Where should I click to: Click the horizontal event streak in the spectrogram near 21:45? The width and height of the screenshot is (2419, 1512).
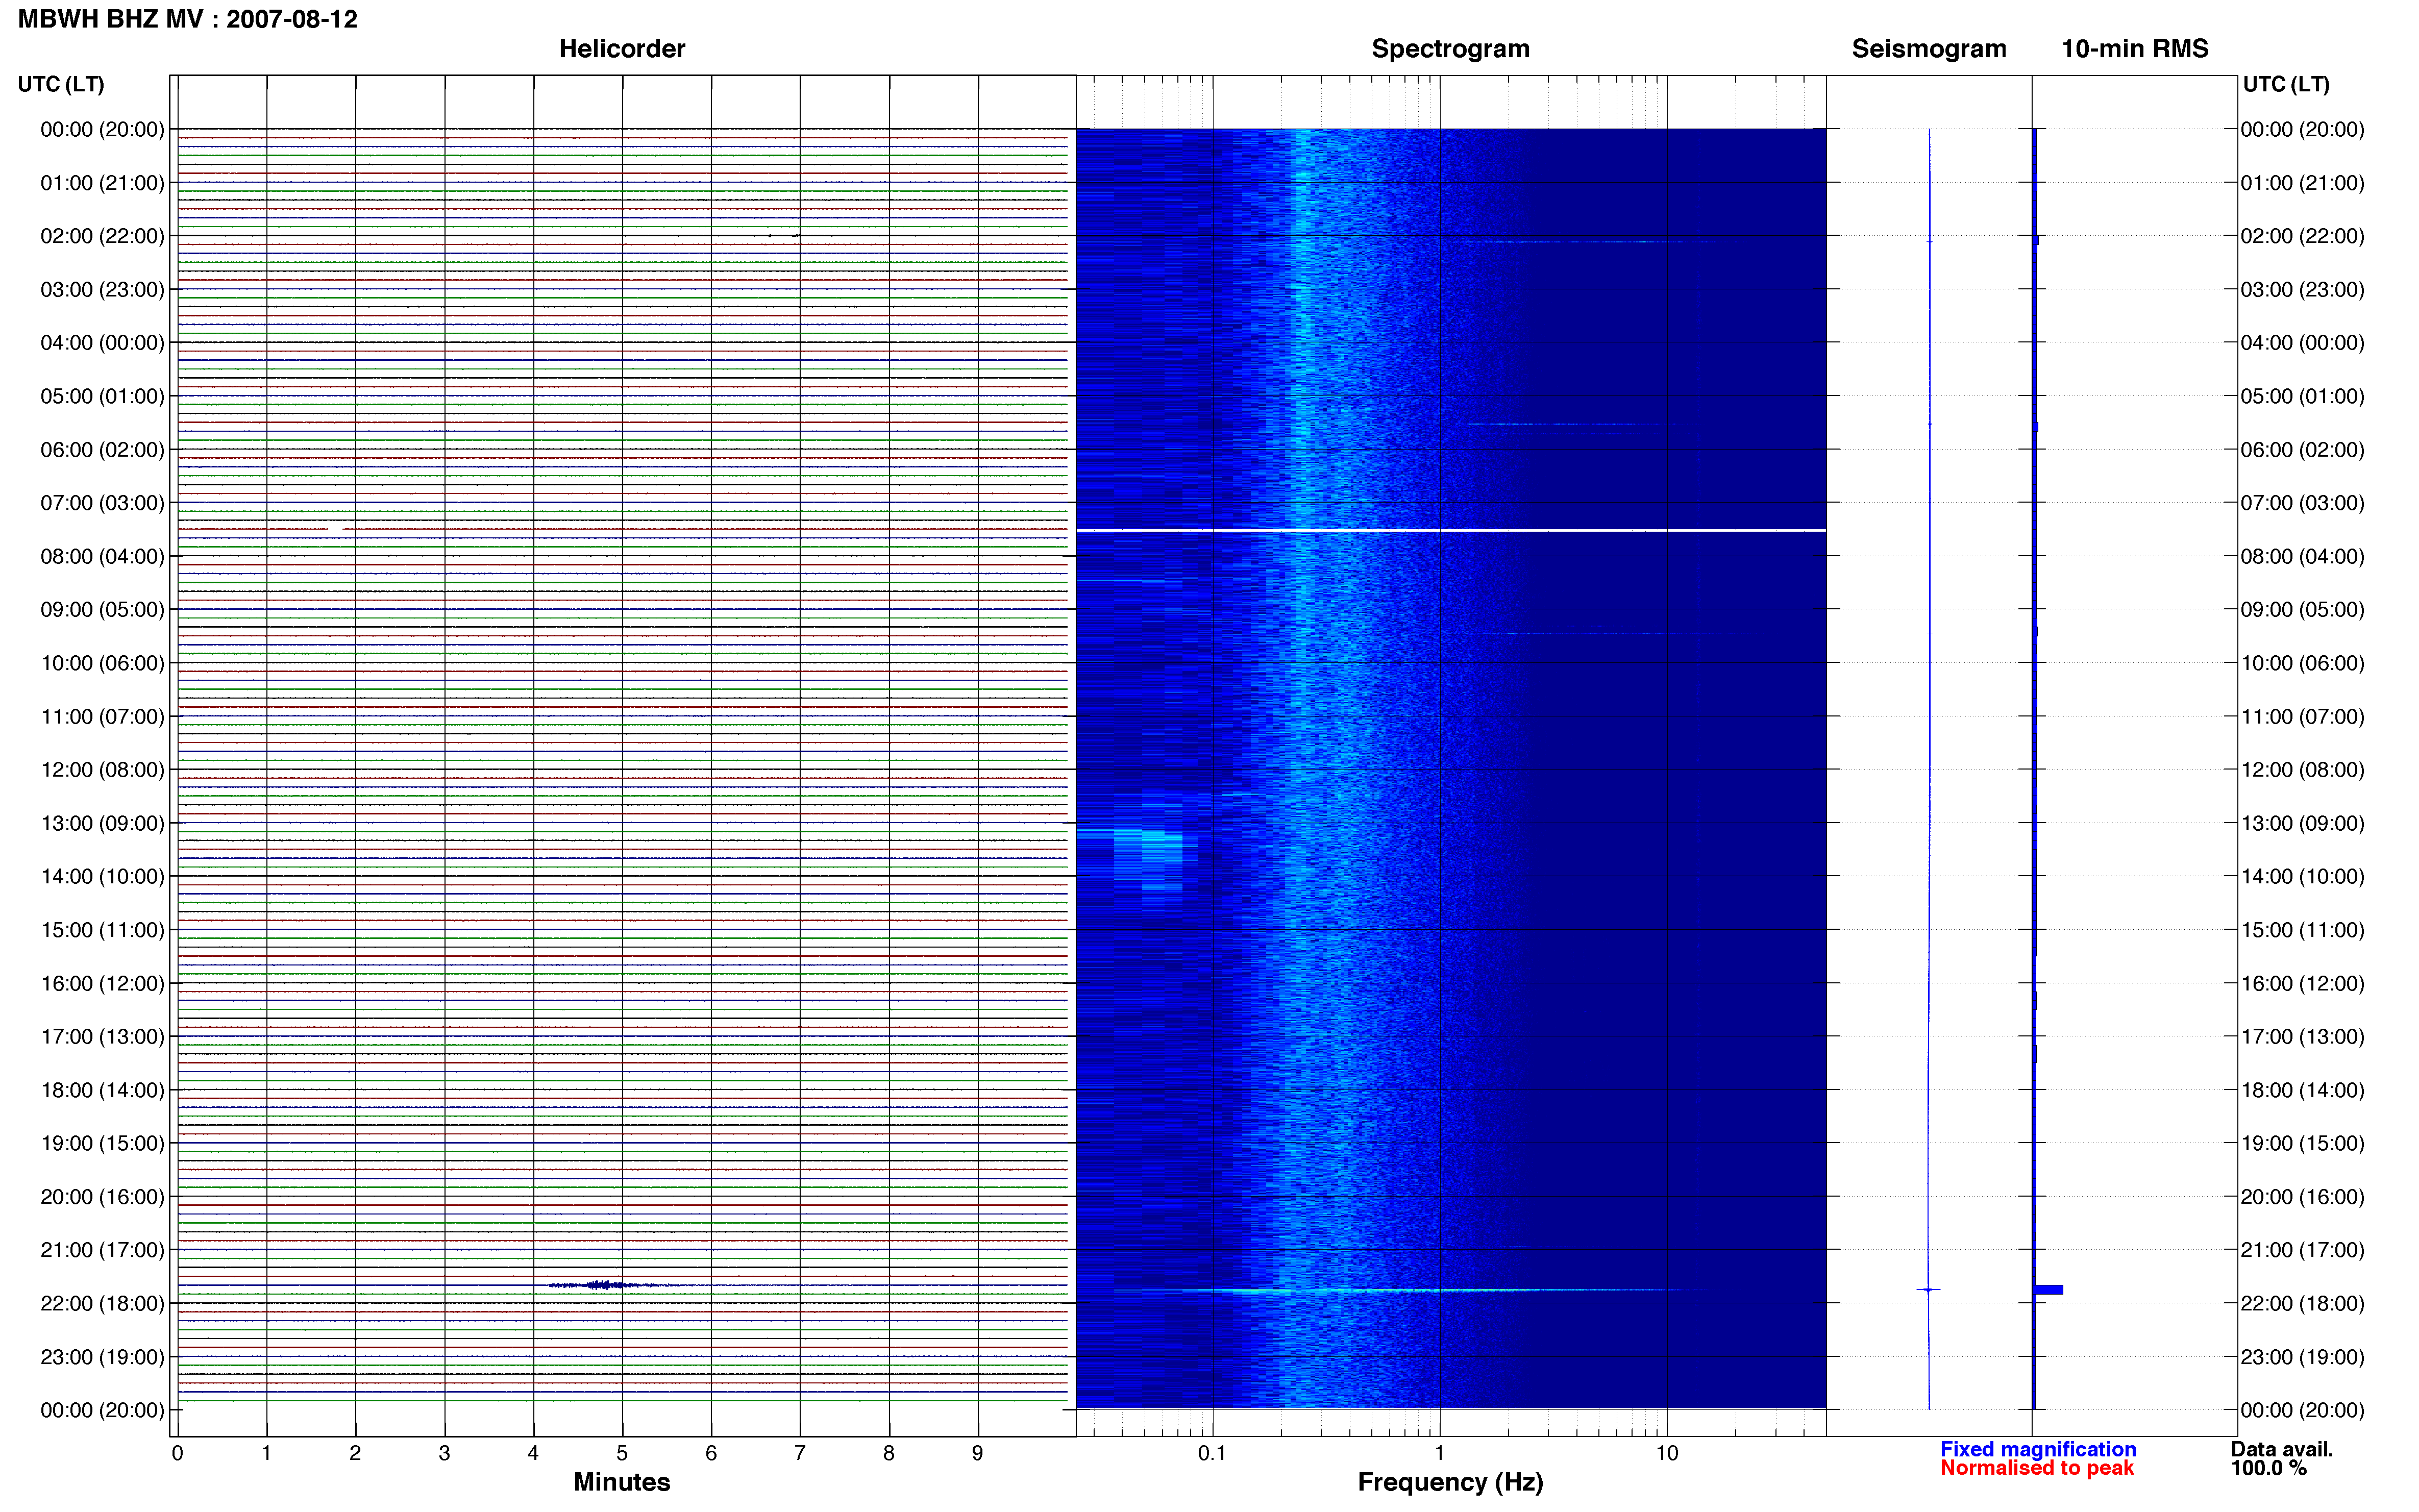tap(1400, 1291)
